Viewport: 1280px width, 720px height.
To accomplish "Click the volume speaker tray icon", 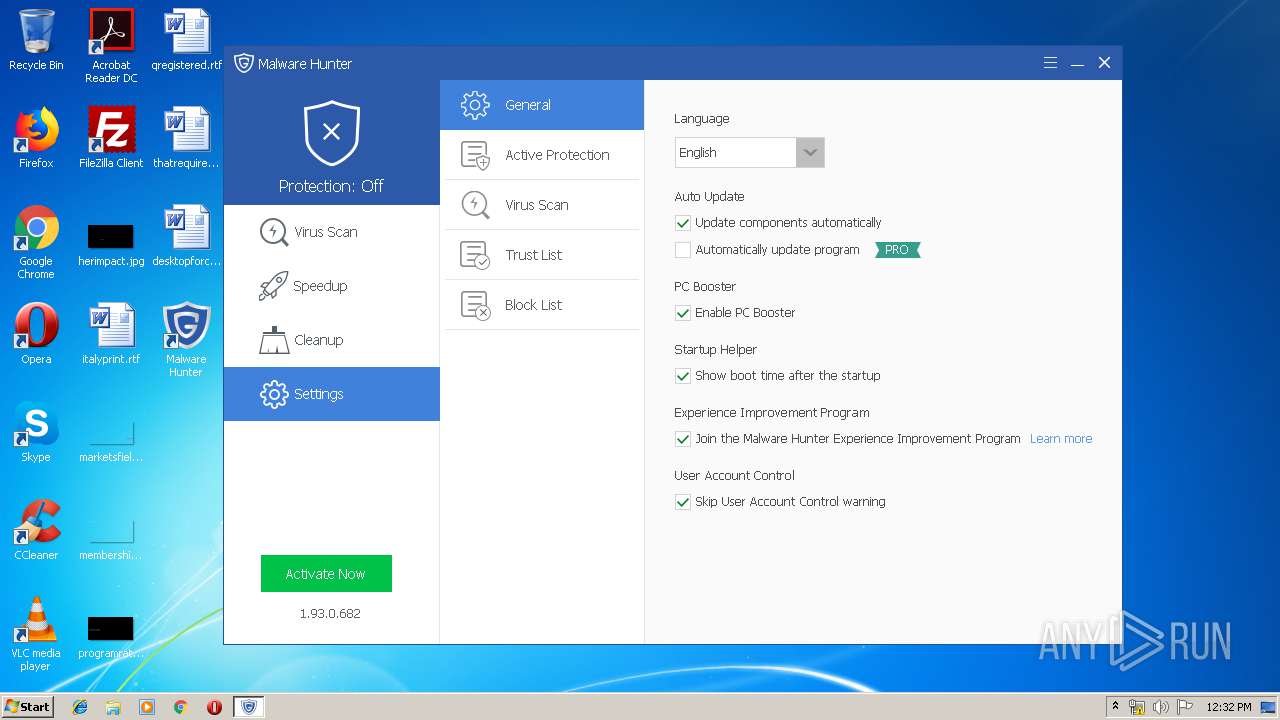I will coord(1161,707).
